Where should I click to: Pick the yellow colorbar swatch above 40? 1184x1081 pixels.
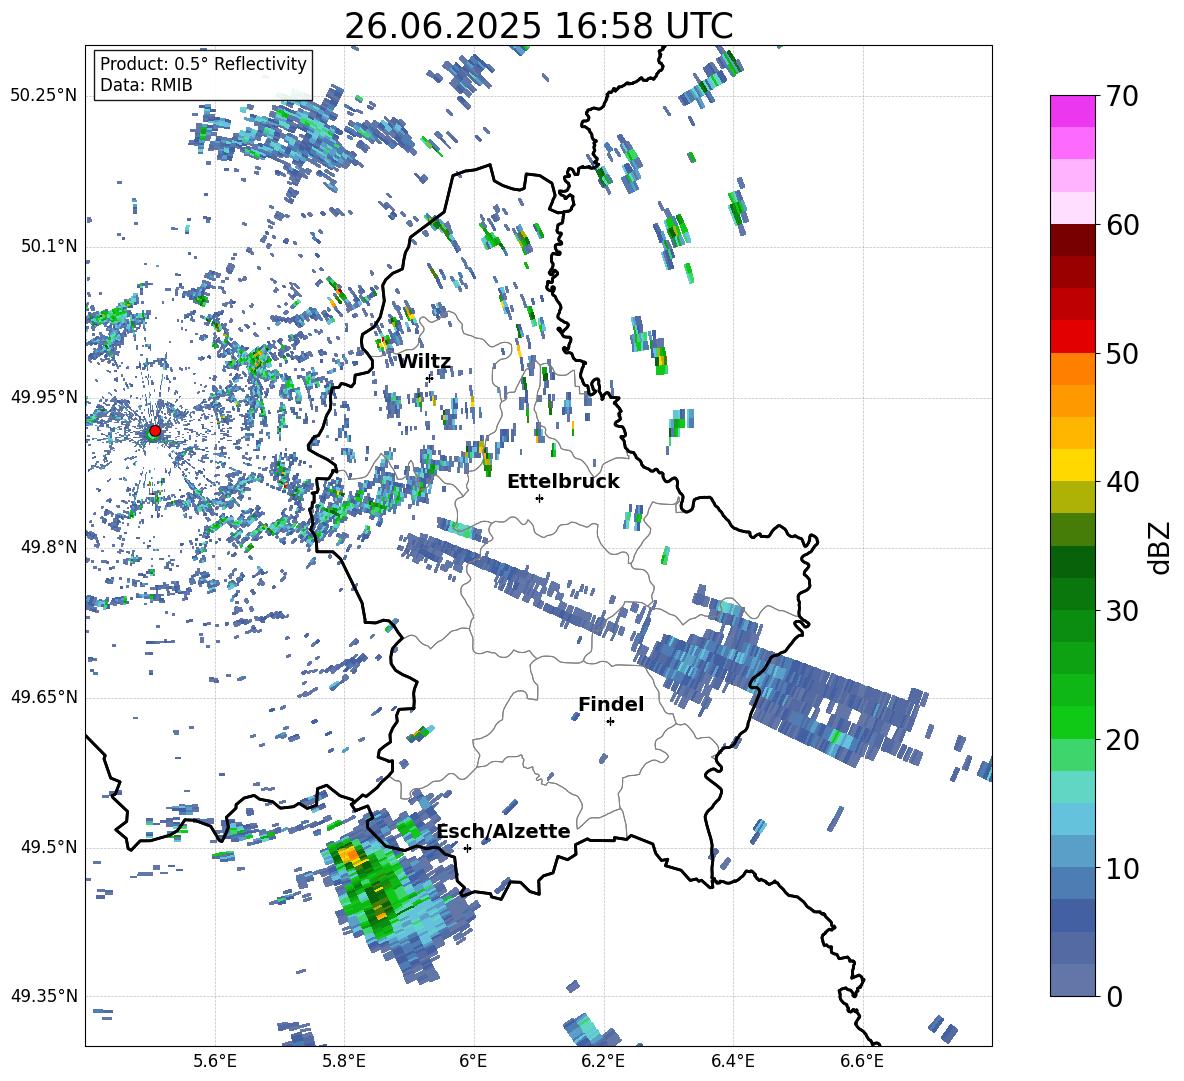click(x=1072, y=465)
